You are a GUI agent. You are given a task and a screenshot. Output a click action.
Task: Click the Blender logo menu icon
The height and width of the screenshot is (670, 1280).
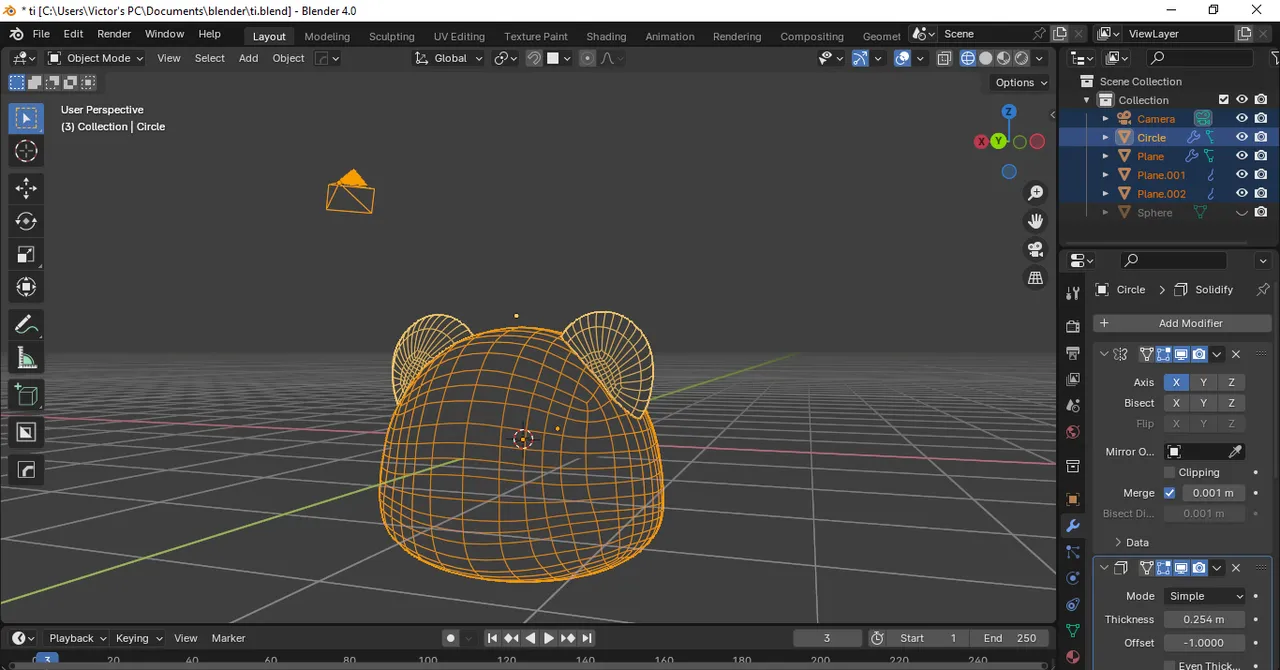point(16,34)
